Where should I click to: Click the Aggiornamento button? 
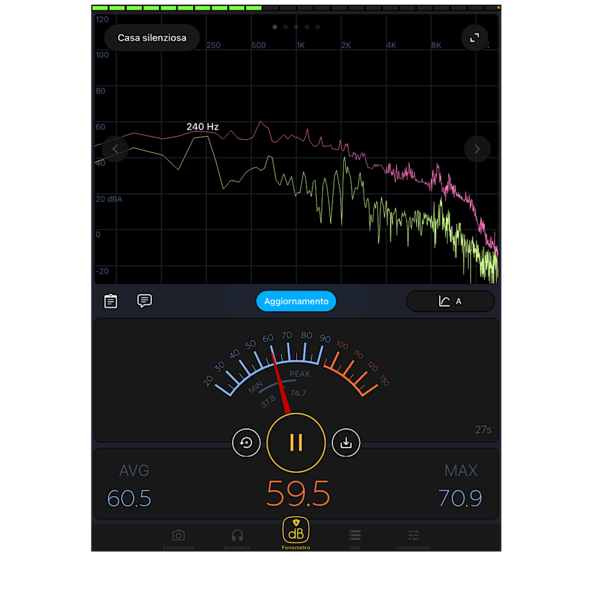296,301
